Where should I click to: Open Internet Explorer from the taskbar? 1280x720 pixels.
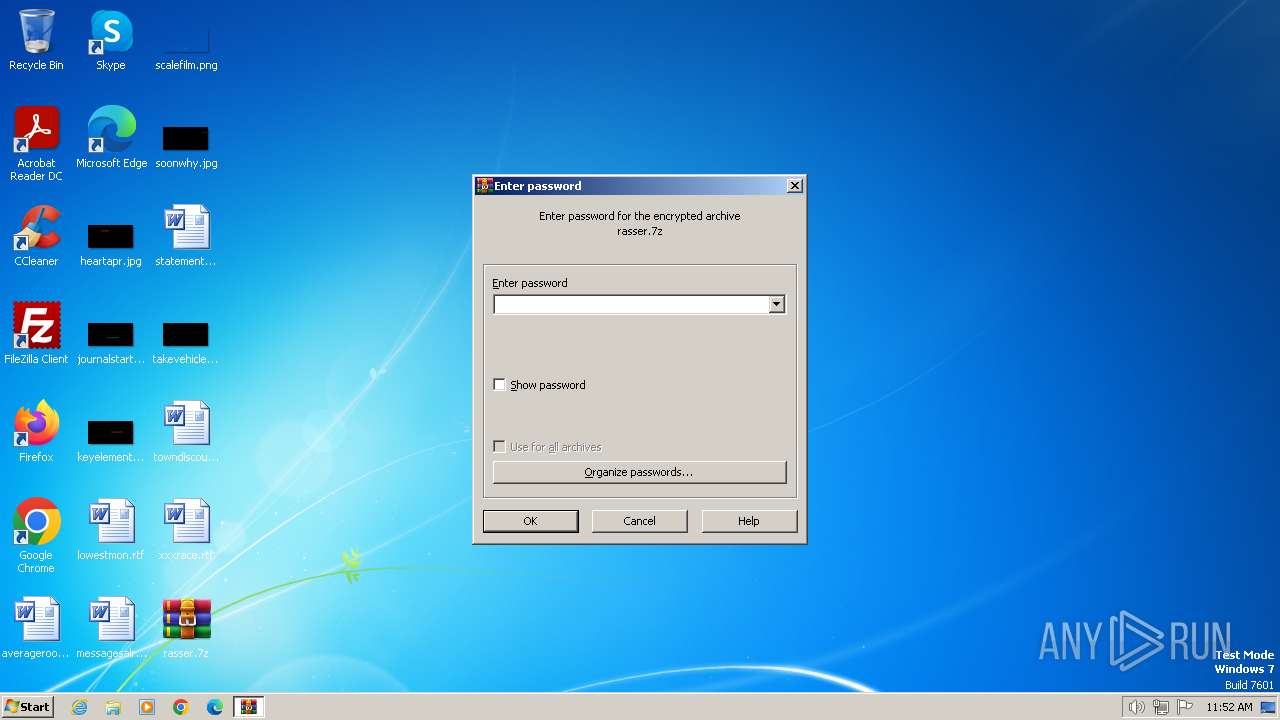click(79, 707)
